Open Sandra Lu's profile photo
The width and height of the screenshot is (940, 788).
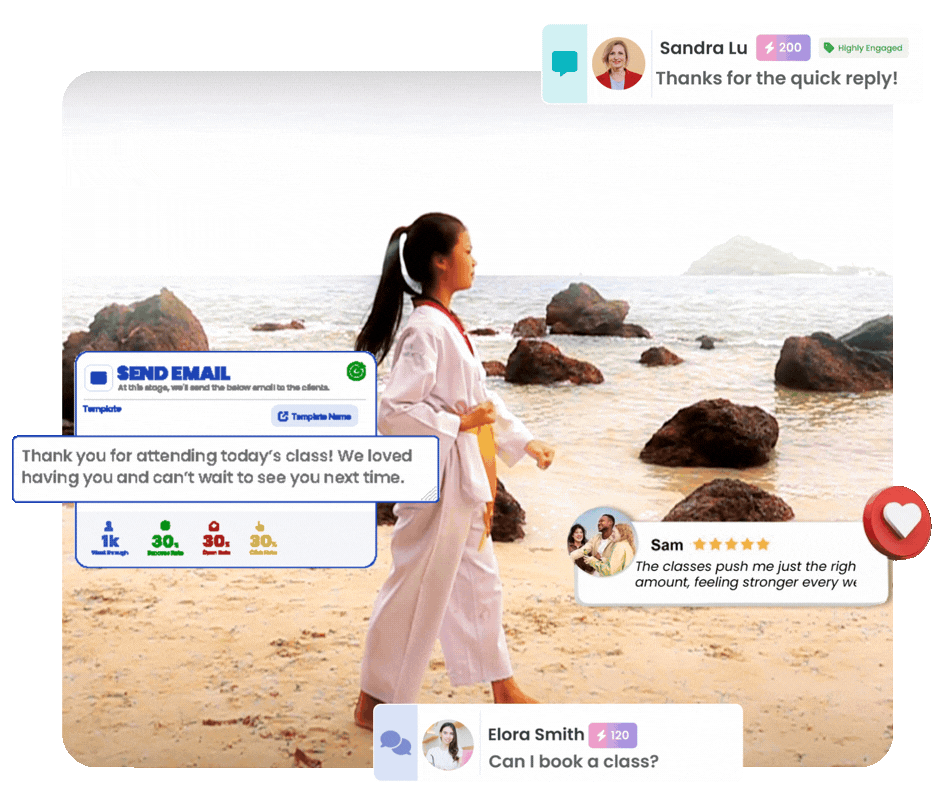click(x=618, y=64)
